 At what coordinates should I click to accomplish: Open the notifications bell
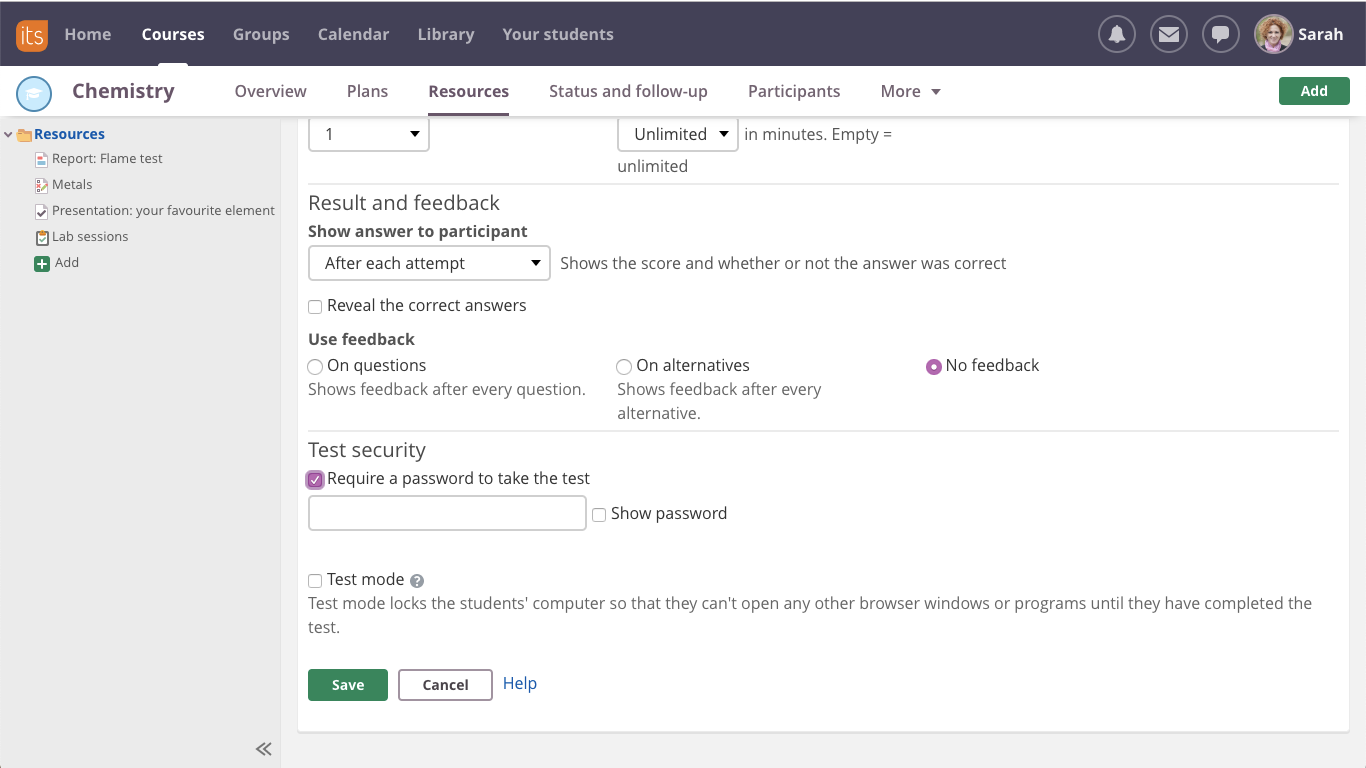[x=1117, y=34]
